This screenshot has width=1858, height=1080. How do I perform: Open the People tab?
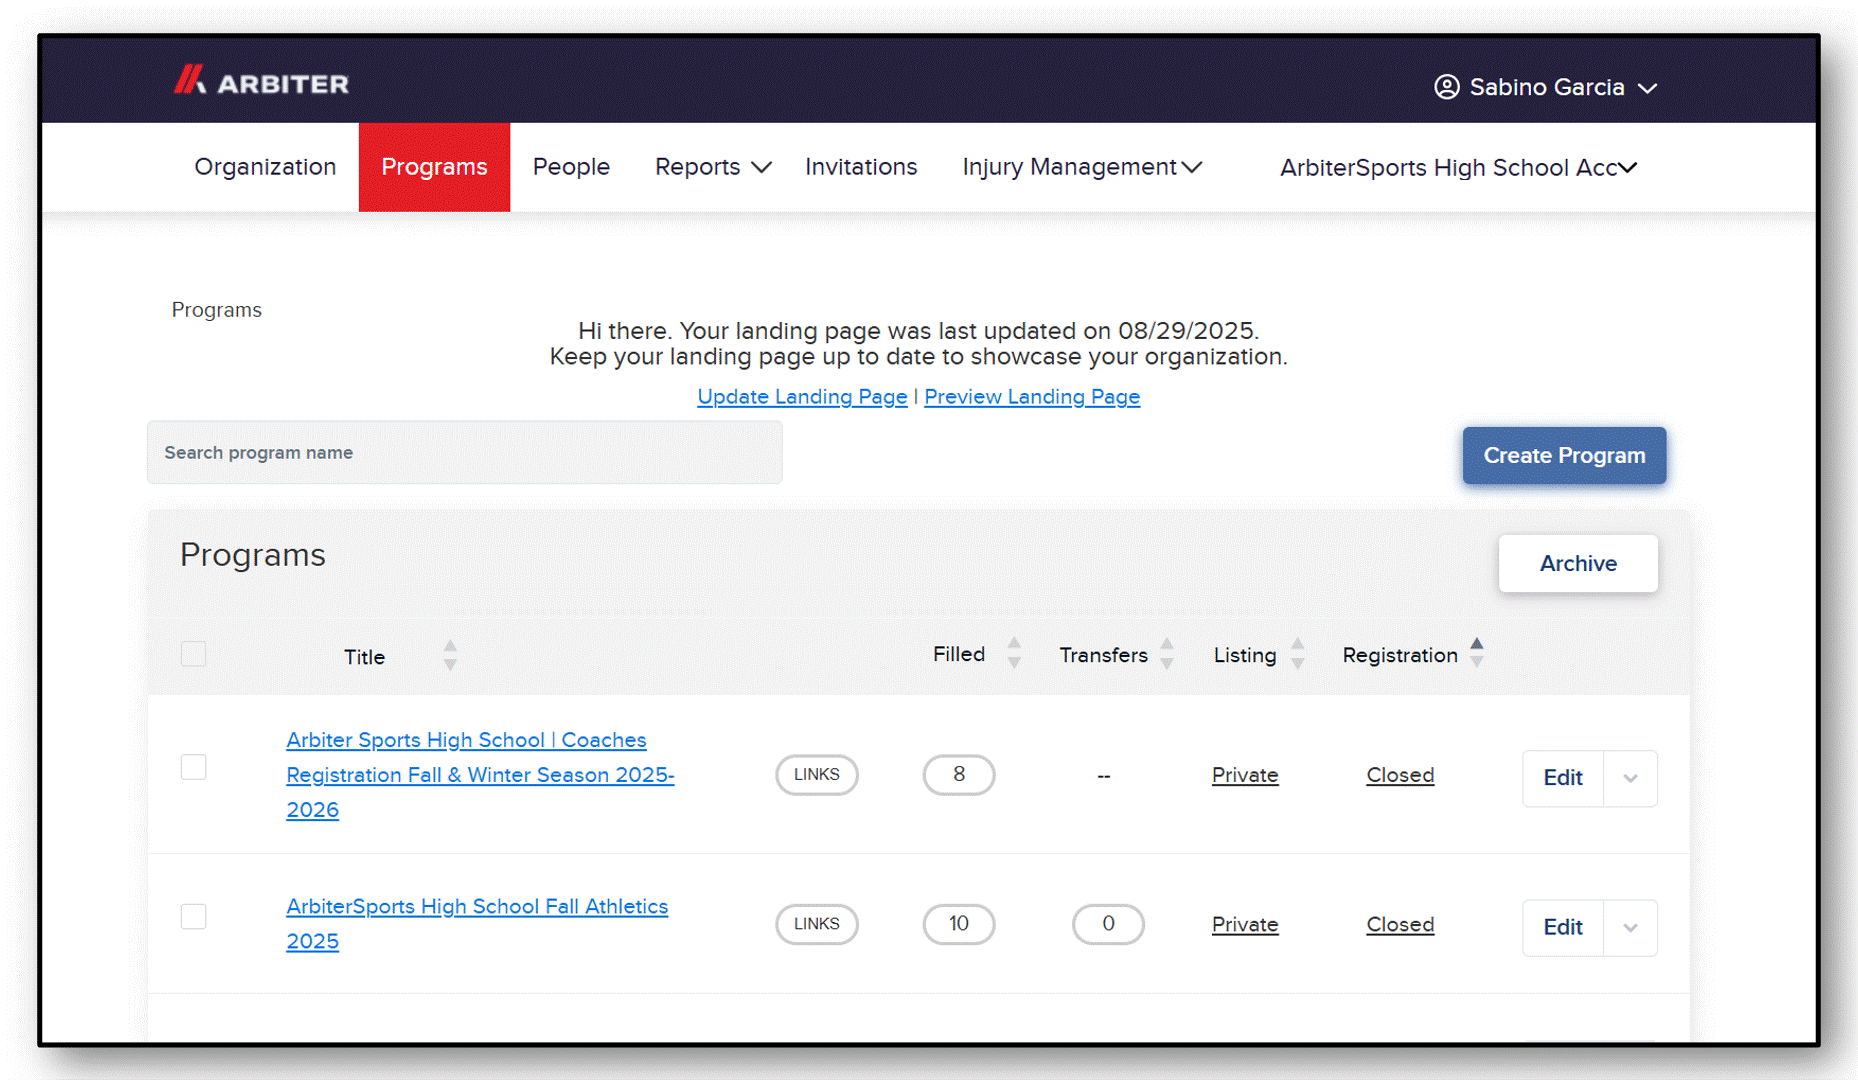pyautogui.click(x=571, y=167)
